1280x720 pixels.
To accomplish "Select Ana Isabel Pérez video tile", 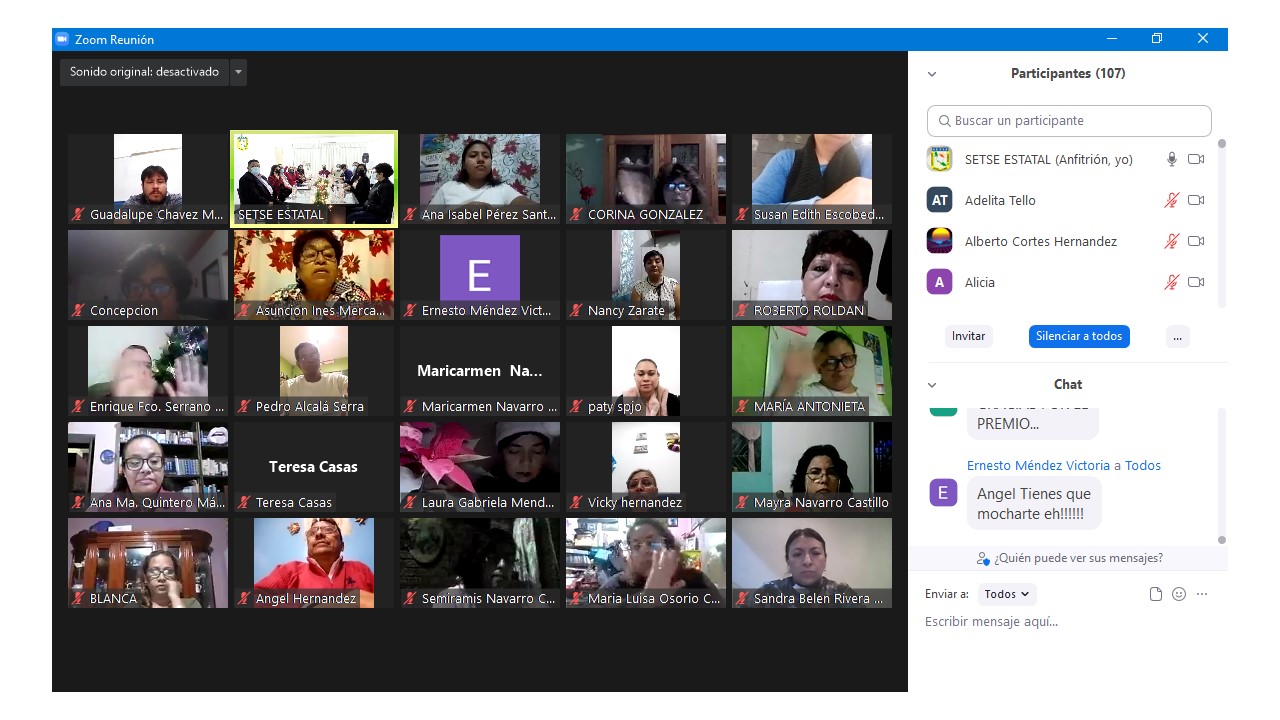I will (480, 179).
